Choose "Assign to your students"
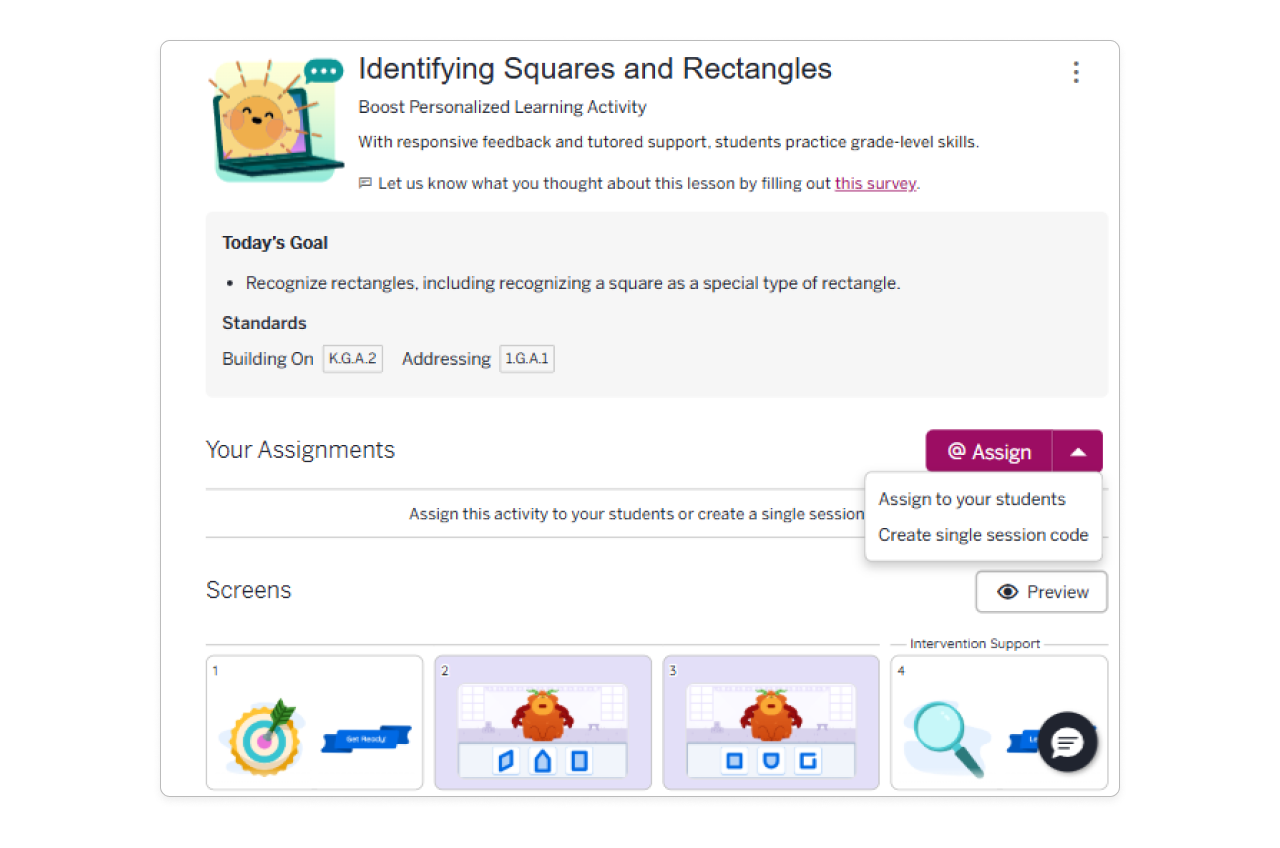Screen dimensions: 1280x848 971,499
